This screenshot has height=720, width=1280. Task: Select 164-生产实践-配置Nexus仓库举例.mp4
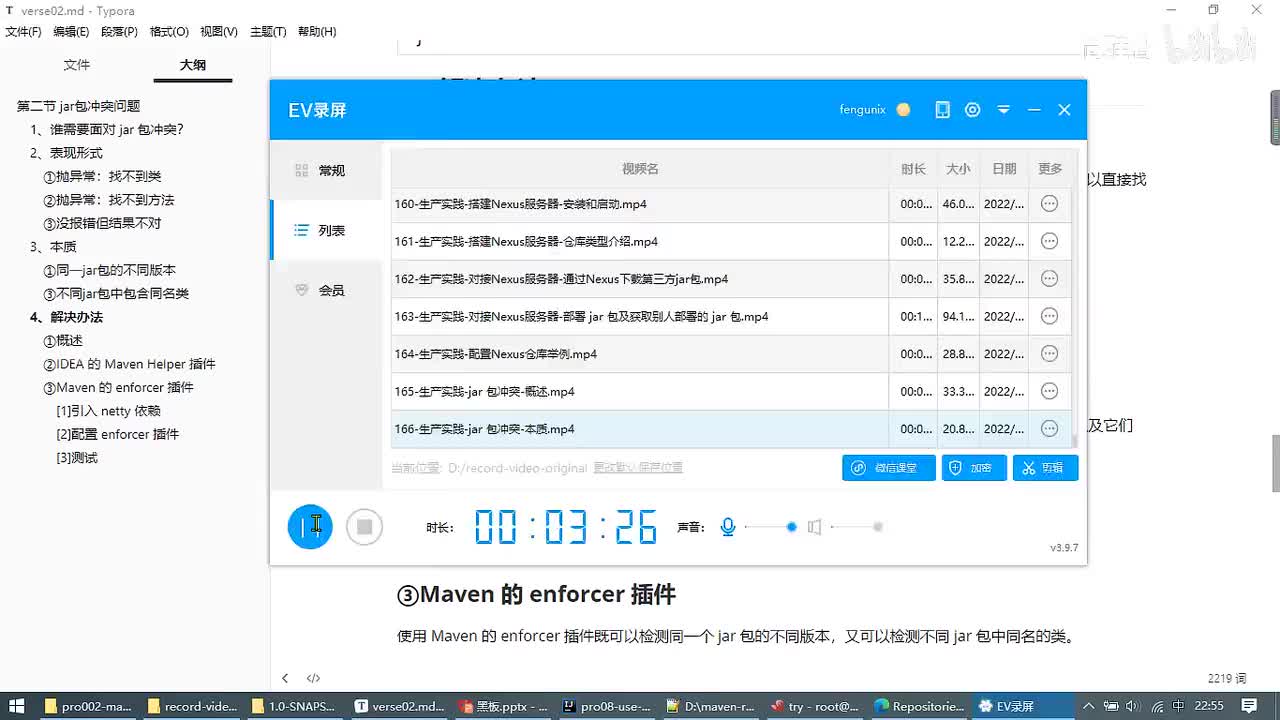point(495,354)
